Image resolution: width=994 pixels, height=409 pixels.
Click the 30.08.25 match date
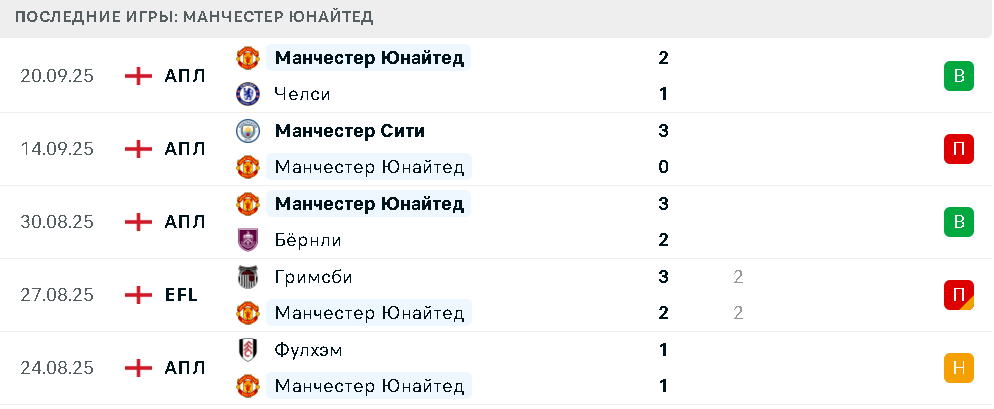57,222
